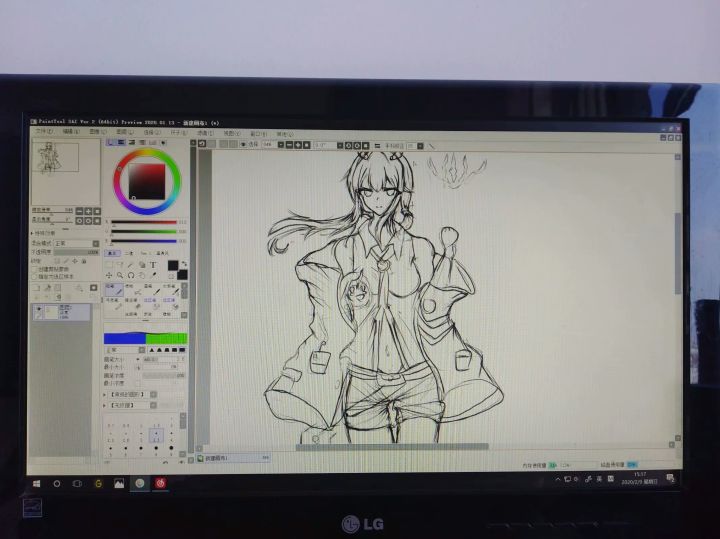Select the Eyedropper color picker tool
This screenshot has height=539, width=720.
[153, 275]
